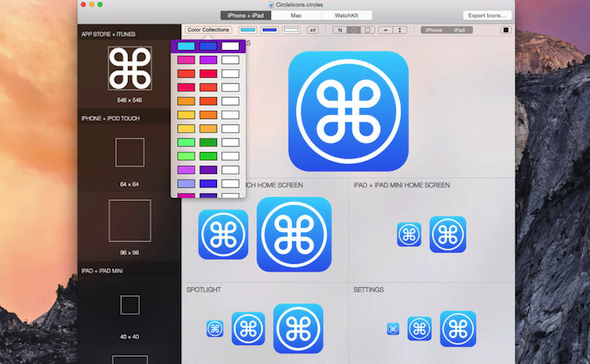Click the SPOTLIGHT section label

point(204,289)
